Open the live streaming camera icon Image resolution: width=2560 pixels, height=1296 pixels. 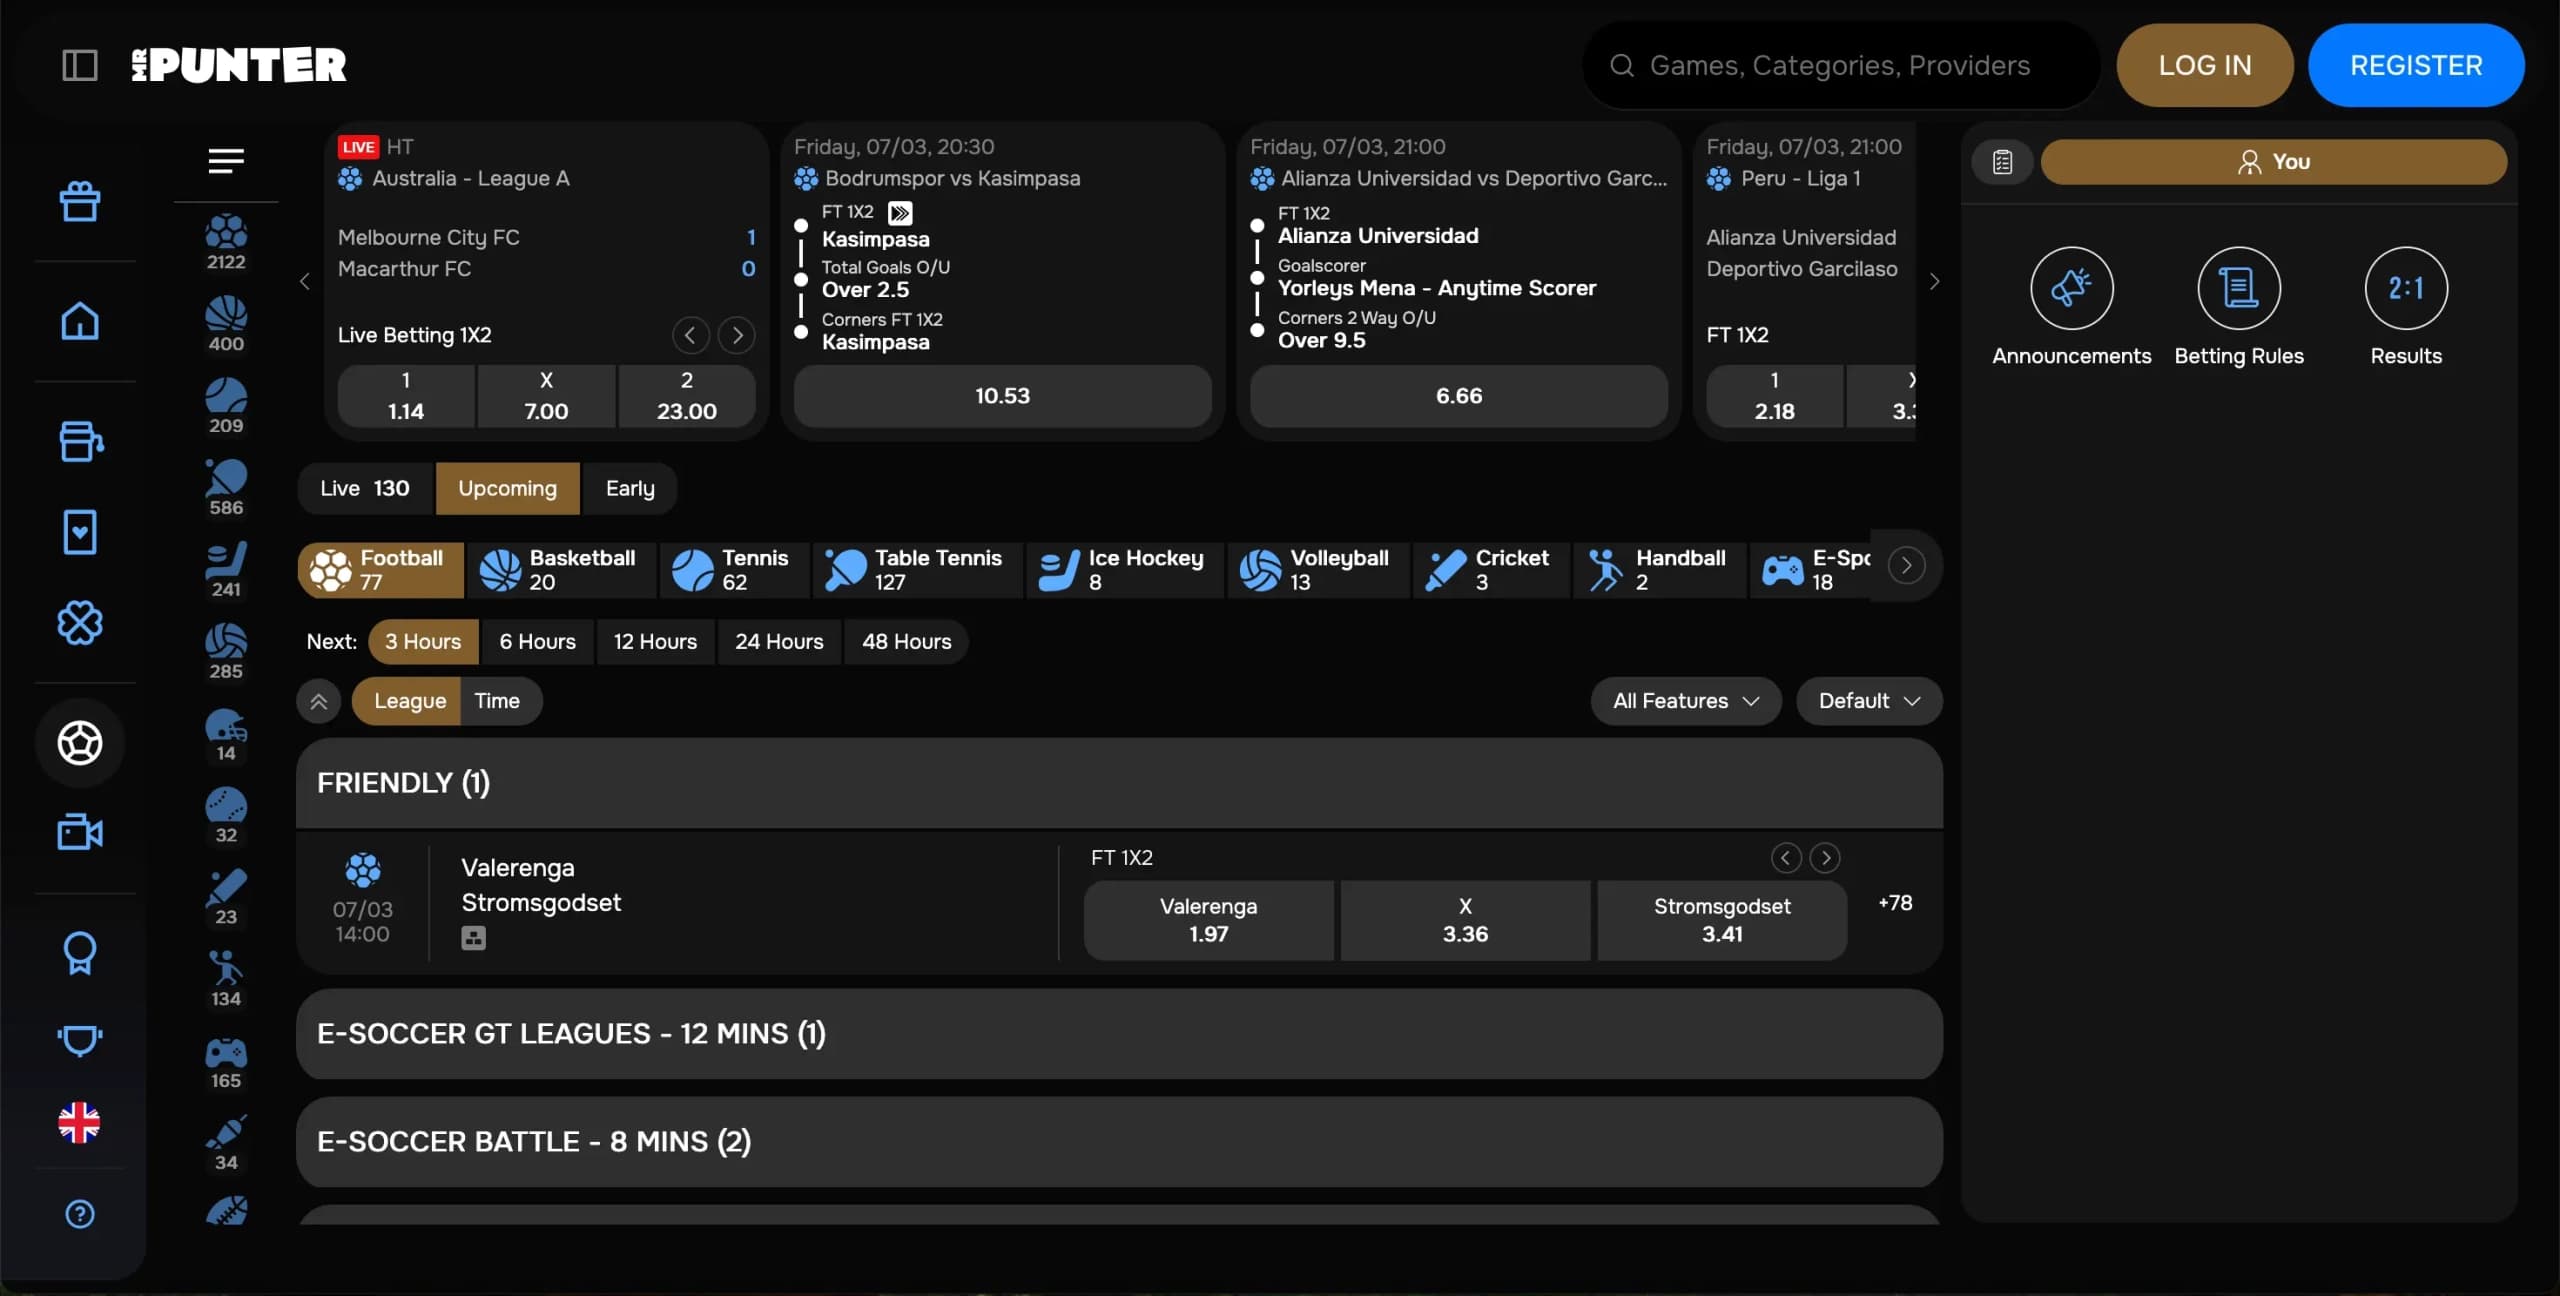[80, 833]
